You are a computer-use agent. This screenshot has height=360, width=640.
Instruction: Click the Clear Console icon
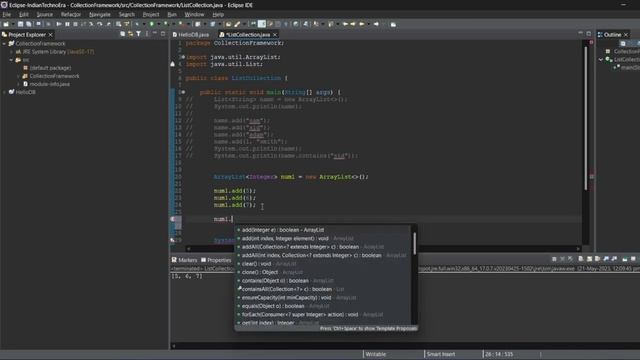[581, 259]
